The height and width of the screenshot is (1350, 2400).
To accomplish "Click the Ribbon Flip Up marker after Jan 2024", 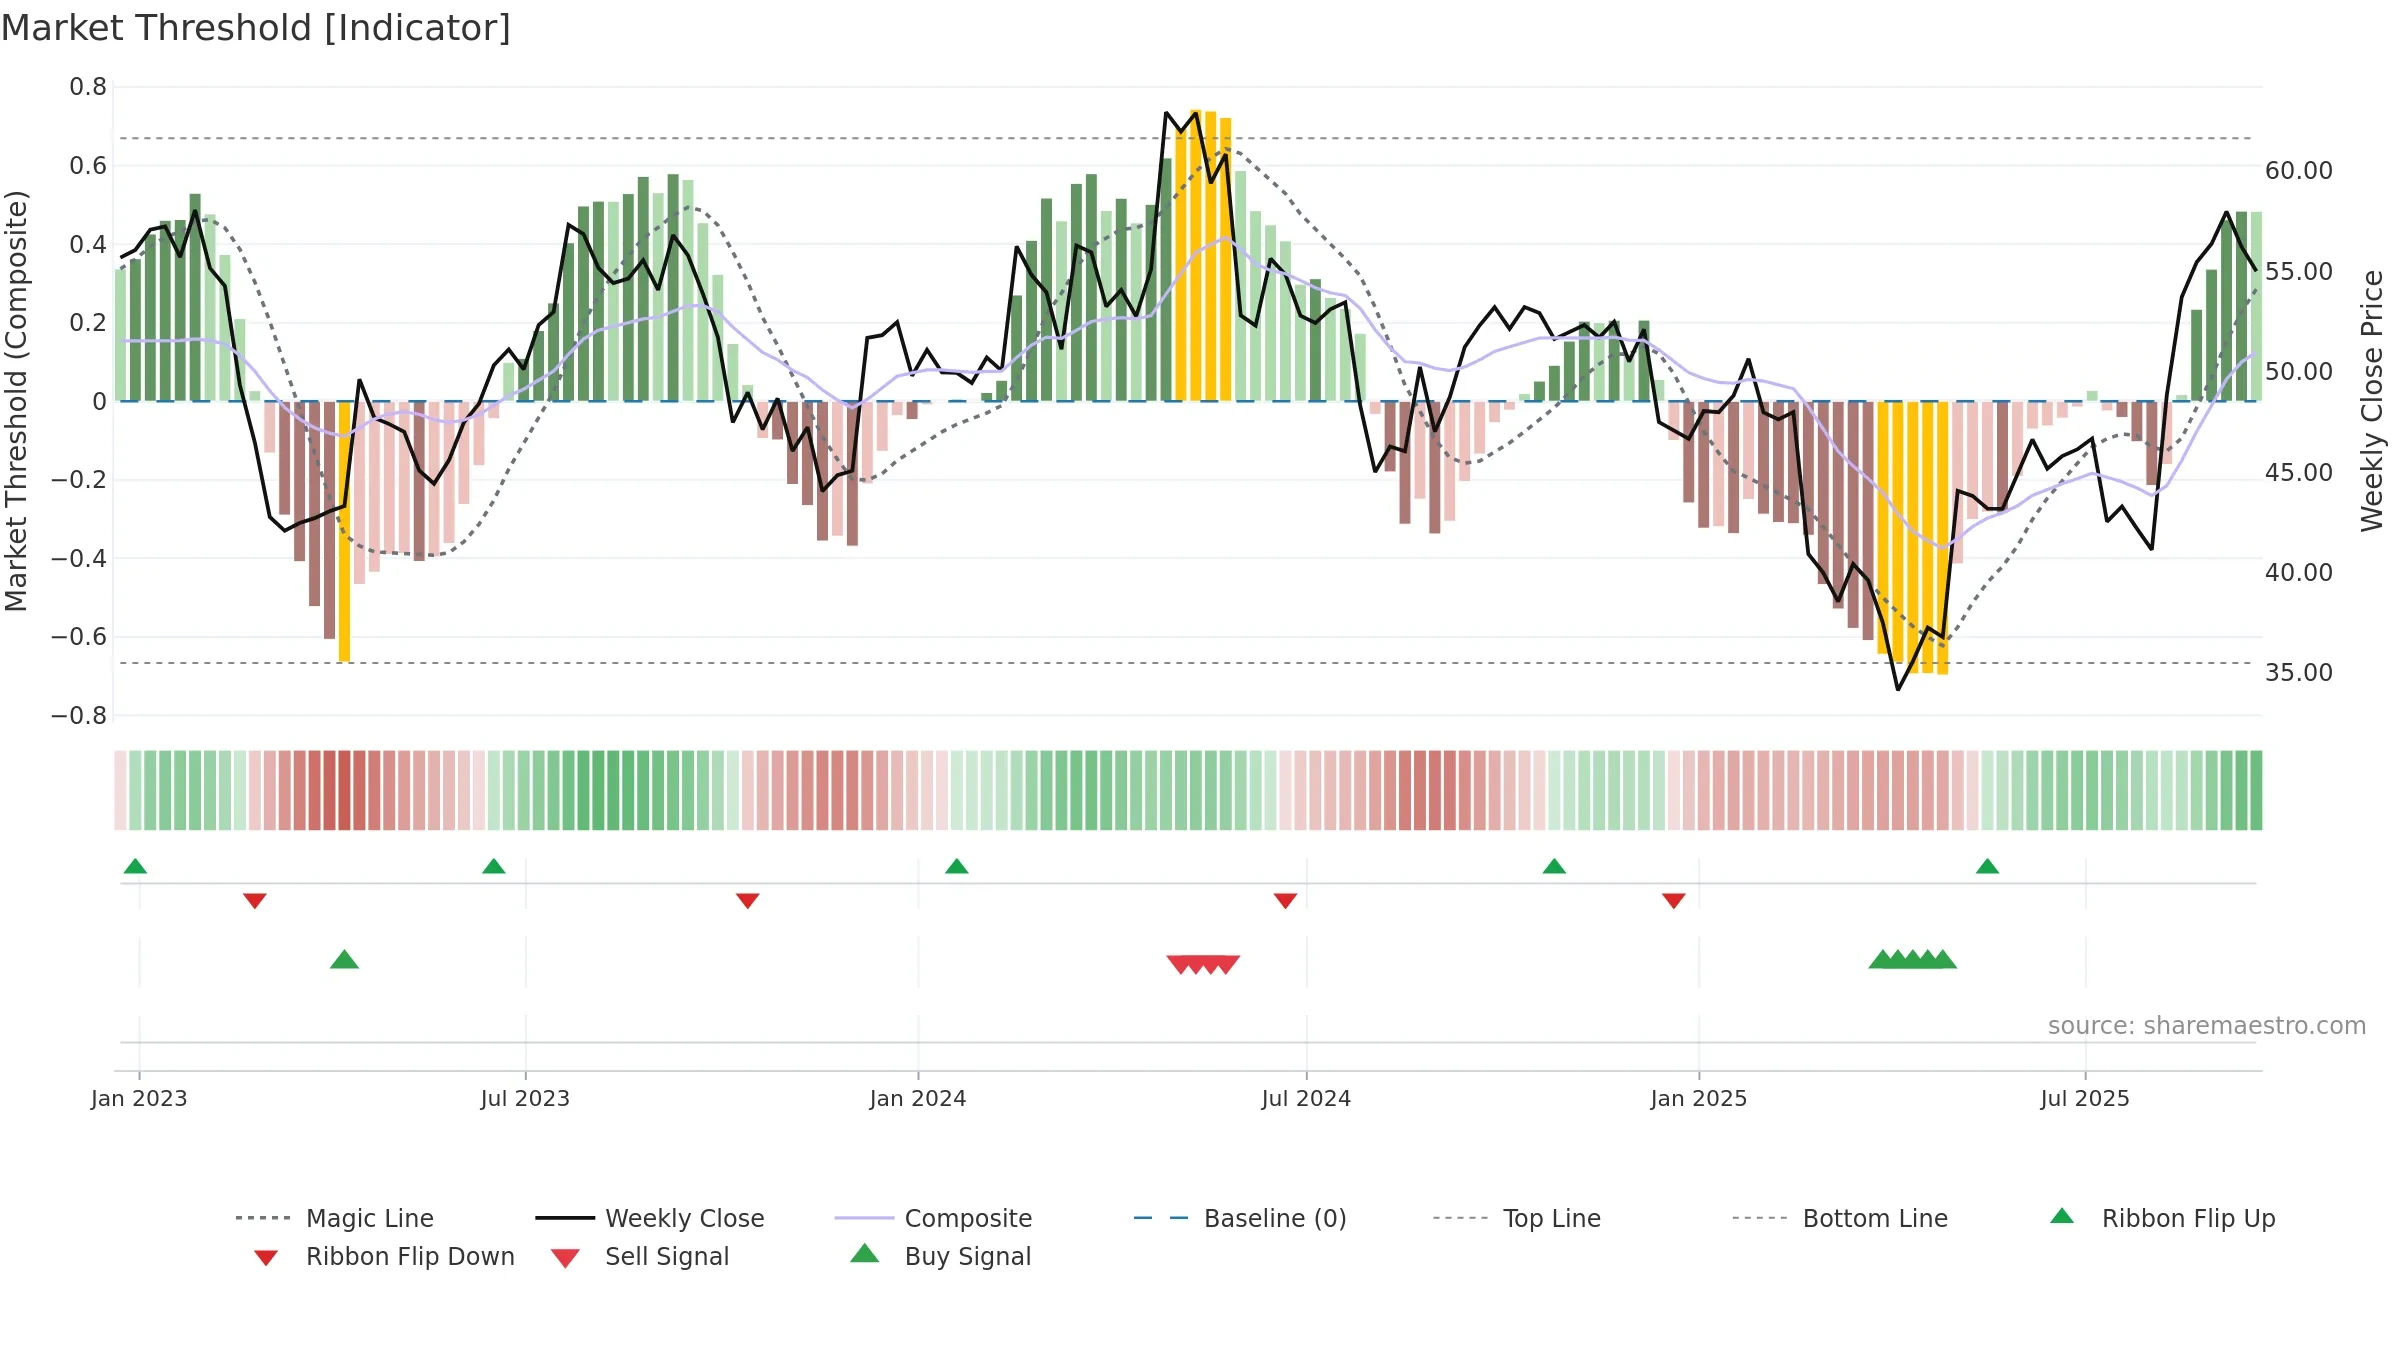I will [x=957, y=866].
